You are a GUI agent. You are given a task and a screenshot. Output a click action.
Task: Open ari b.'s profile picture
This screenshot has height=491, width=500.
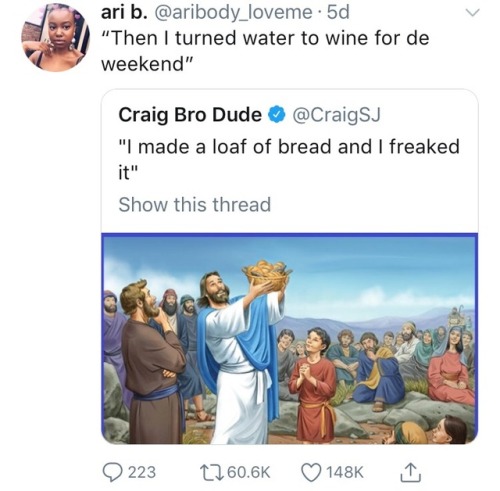click(56, 38)
